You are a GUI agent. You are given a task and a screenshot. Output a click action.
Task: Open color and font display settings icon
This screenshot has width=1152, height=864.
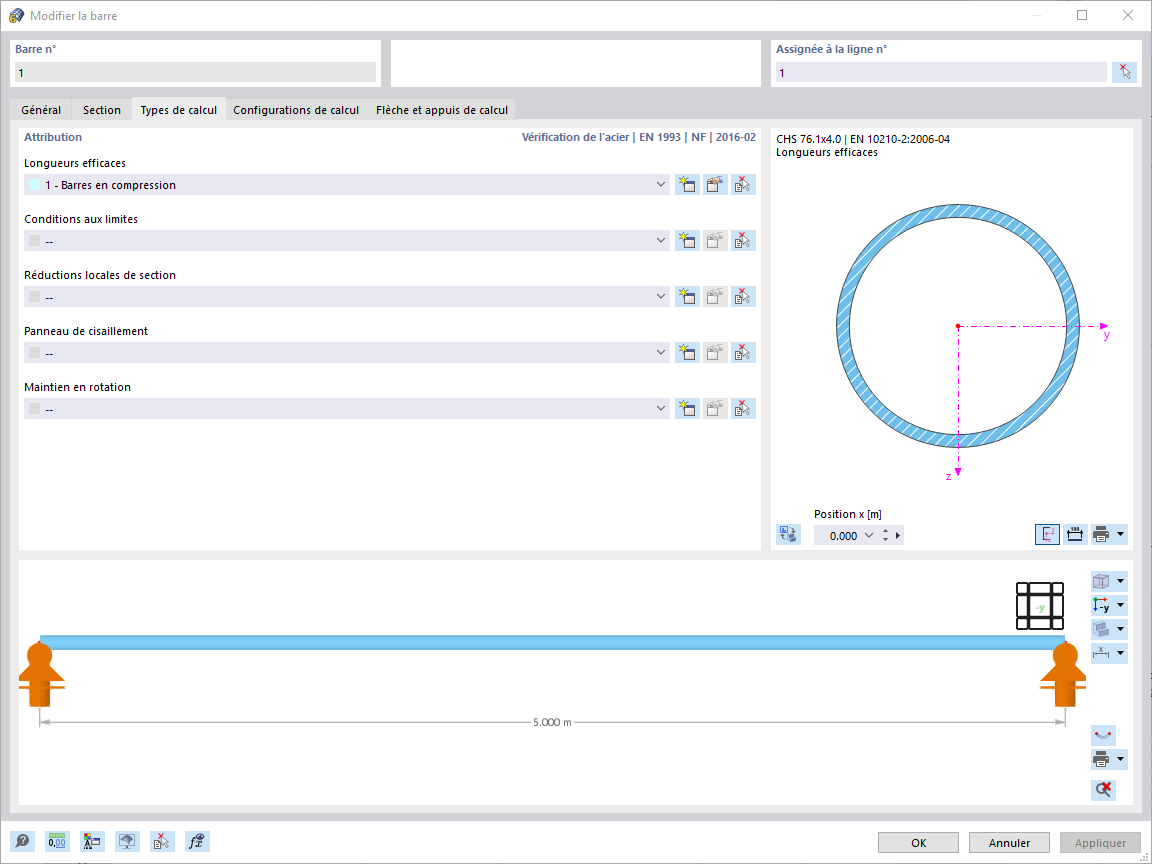(93, 841)
